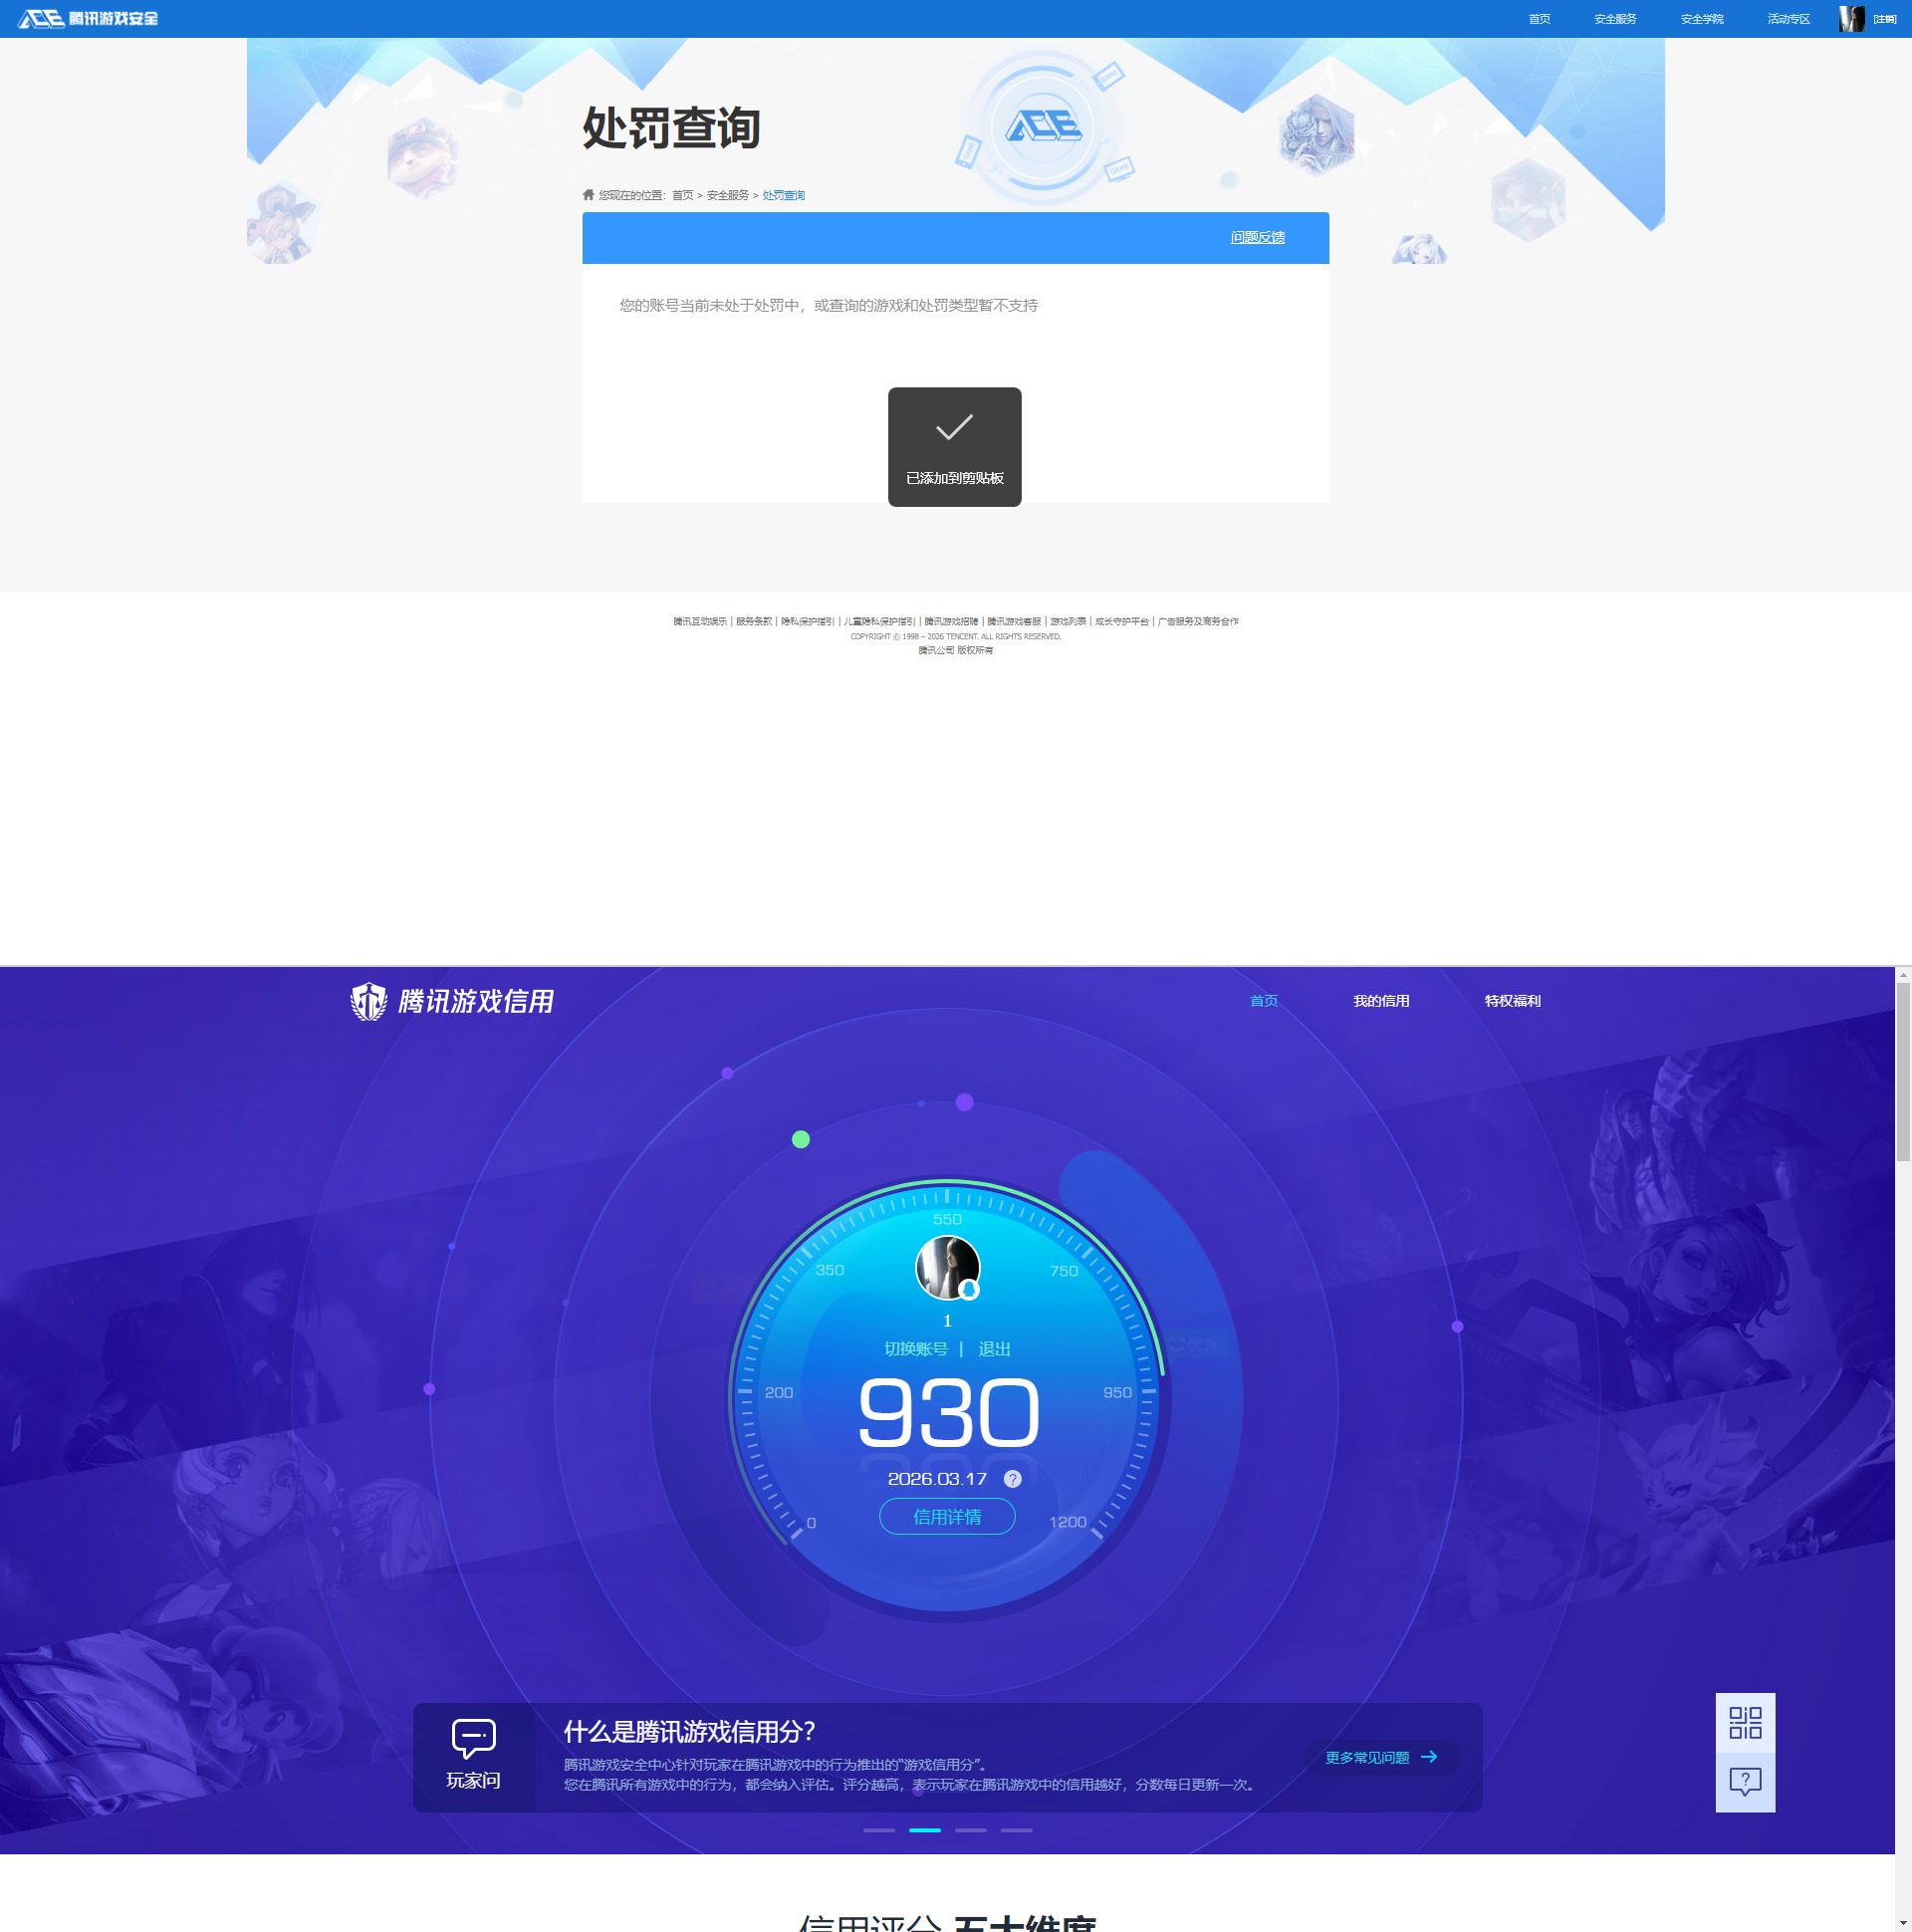Viewport: 1912px width, 1932px height.
Task: Switch to the 我的信用 tab
Action: tap(1381, 1000)
